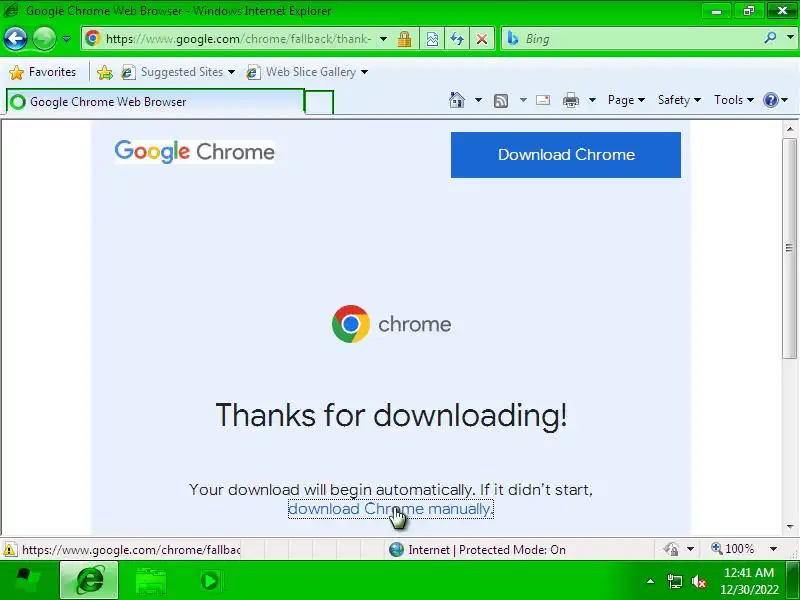
Task: Show hidden system tray icons arrow
Action: pyautogui.click(x=651, y=581)
